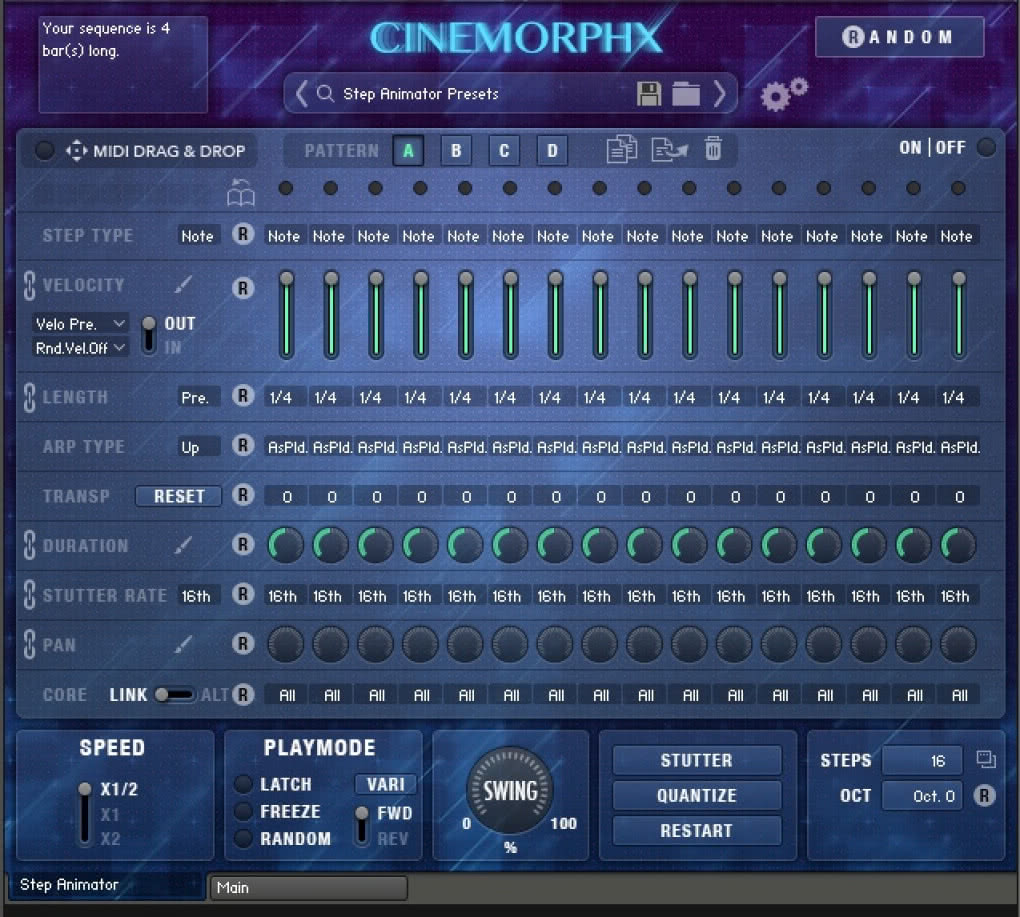Open the settings gears icon

pos(783,95)
